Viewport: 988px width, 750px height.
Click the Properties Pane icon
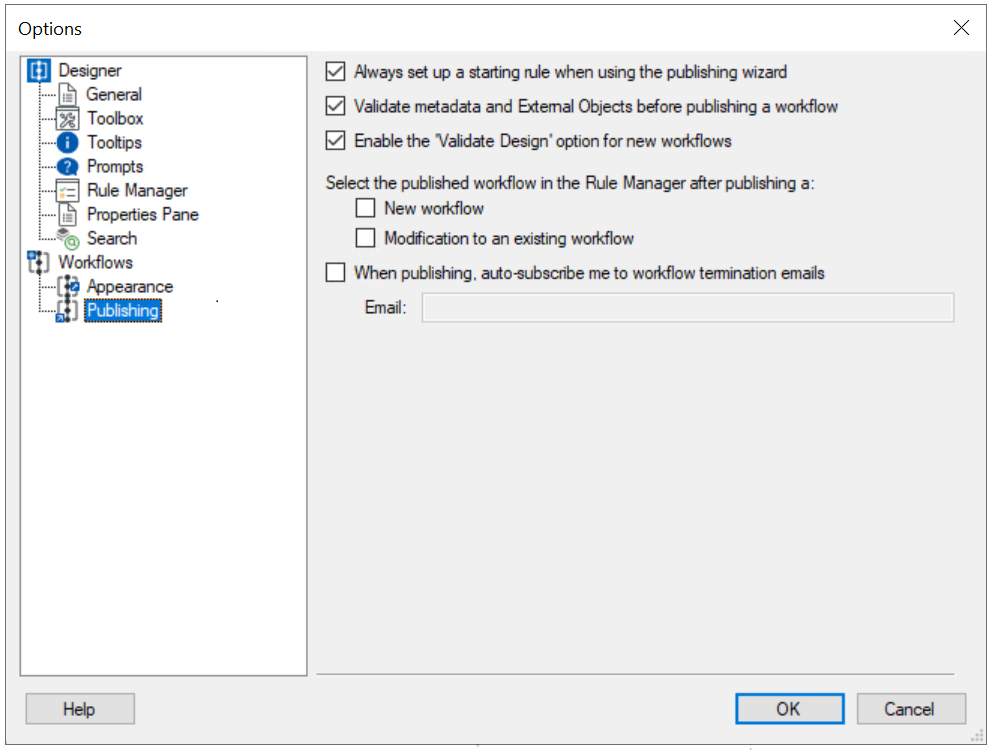pos(68,215)
